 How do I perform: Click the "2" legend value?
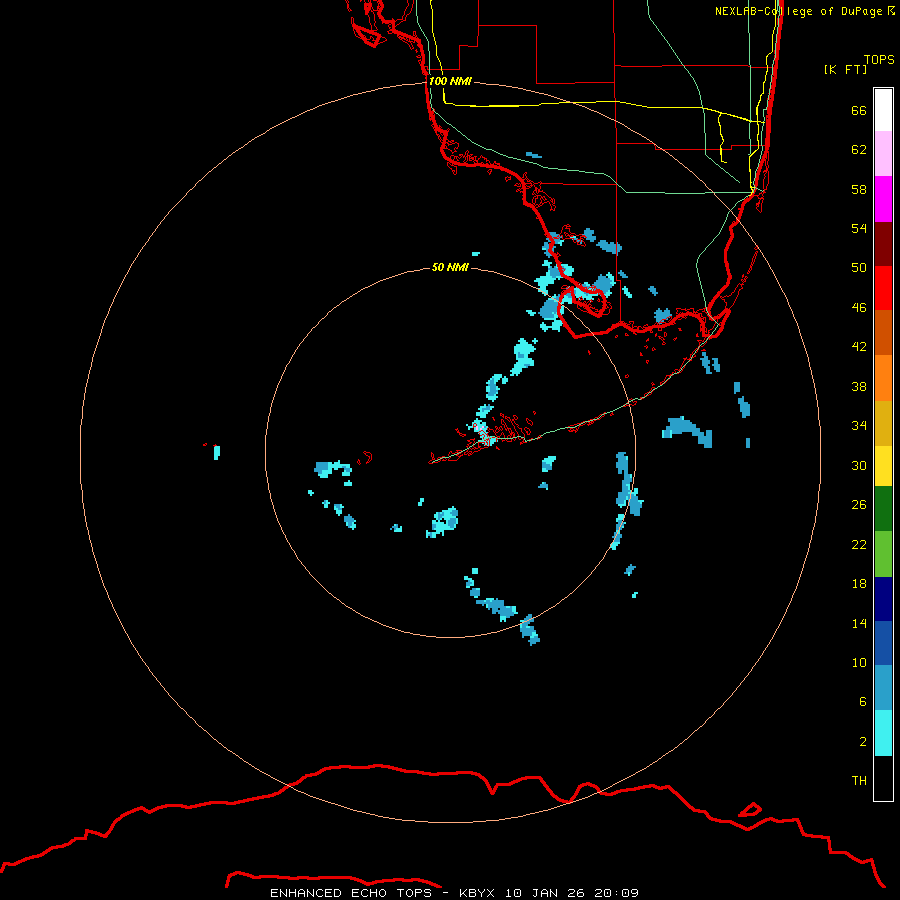pos(863,741)
